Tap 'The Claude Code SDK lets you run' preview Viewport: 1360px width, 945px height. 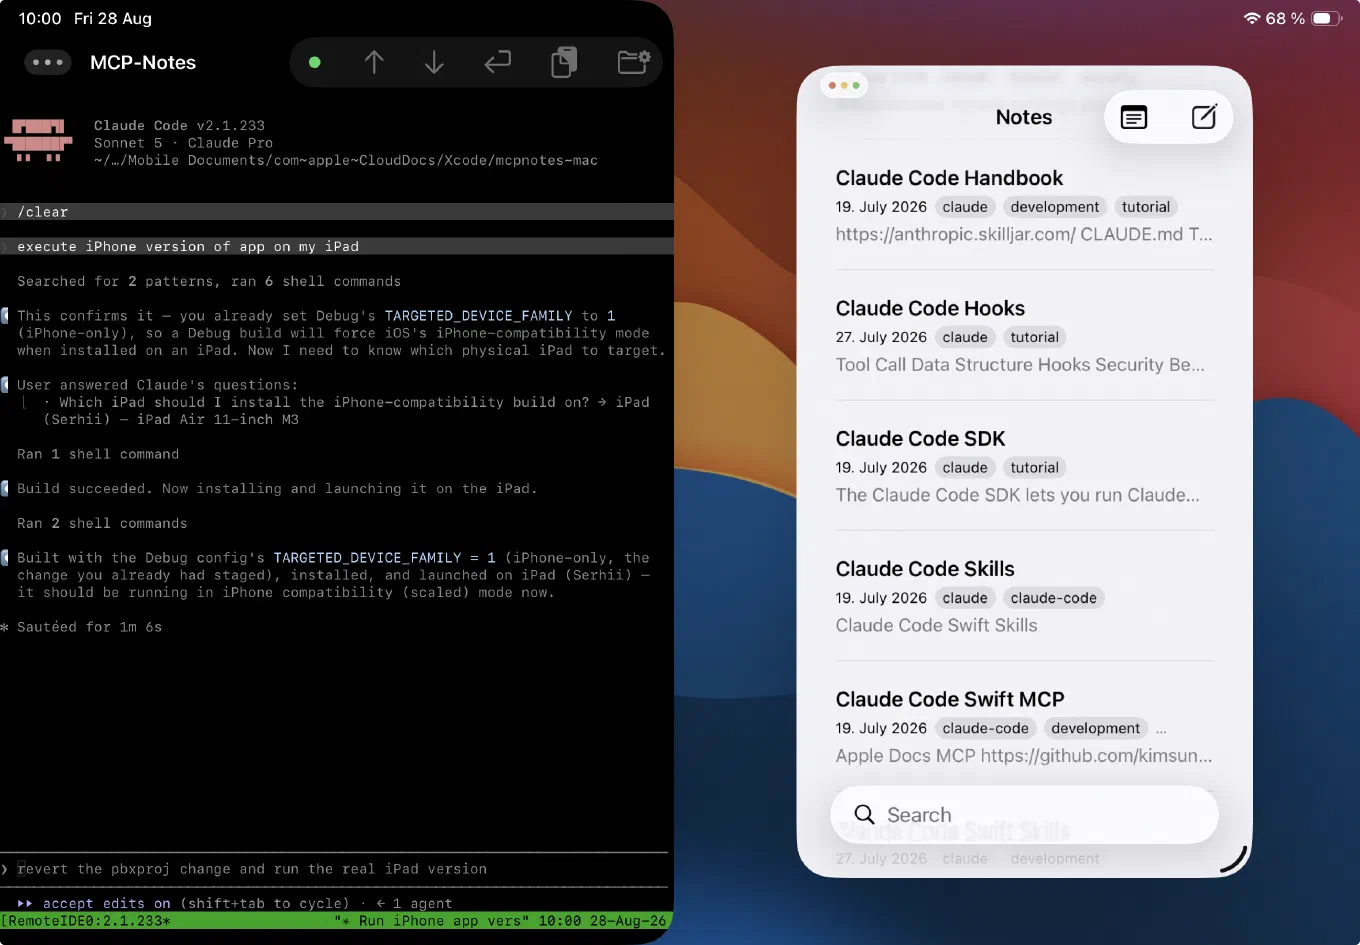click(x=1017, y=495)
